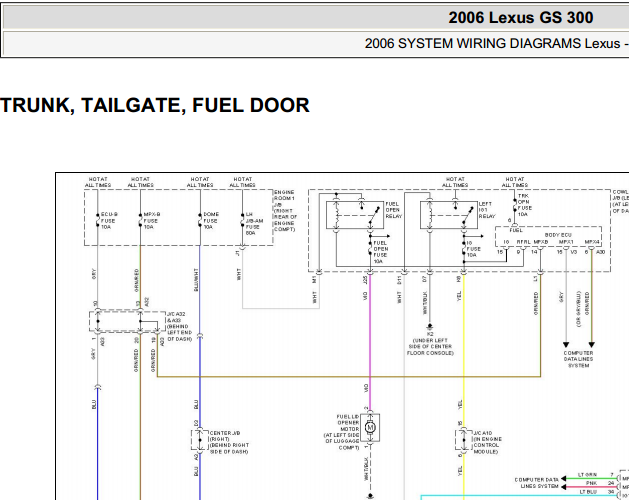629x500 pixels.
Task: Click the 'ENGINE ROOM 1 J/B' location label
Action: [285, 211]
